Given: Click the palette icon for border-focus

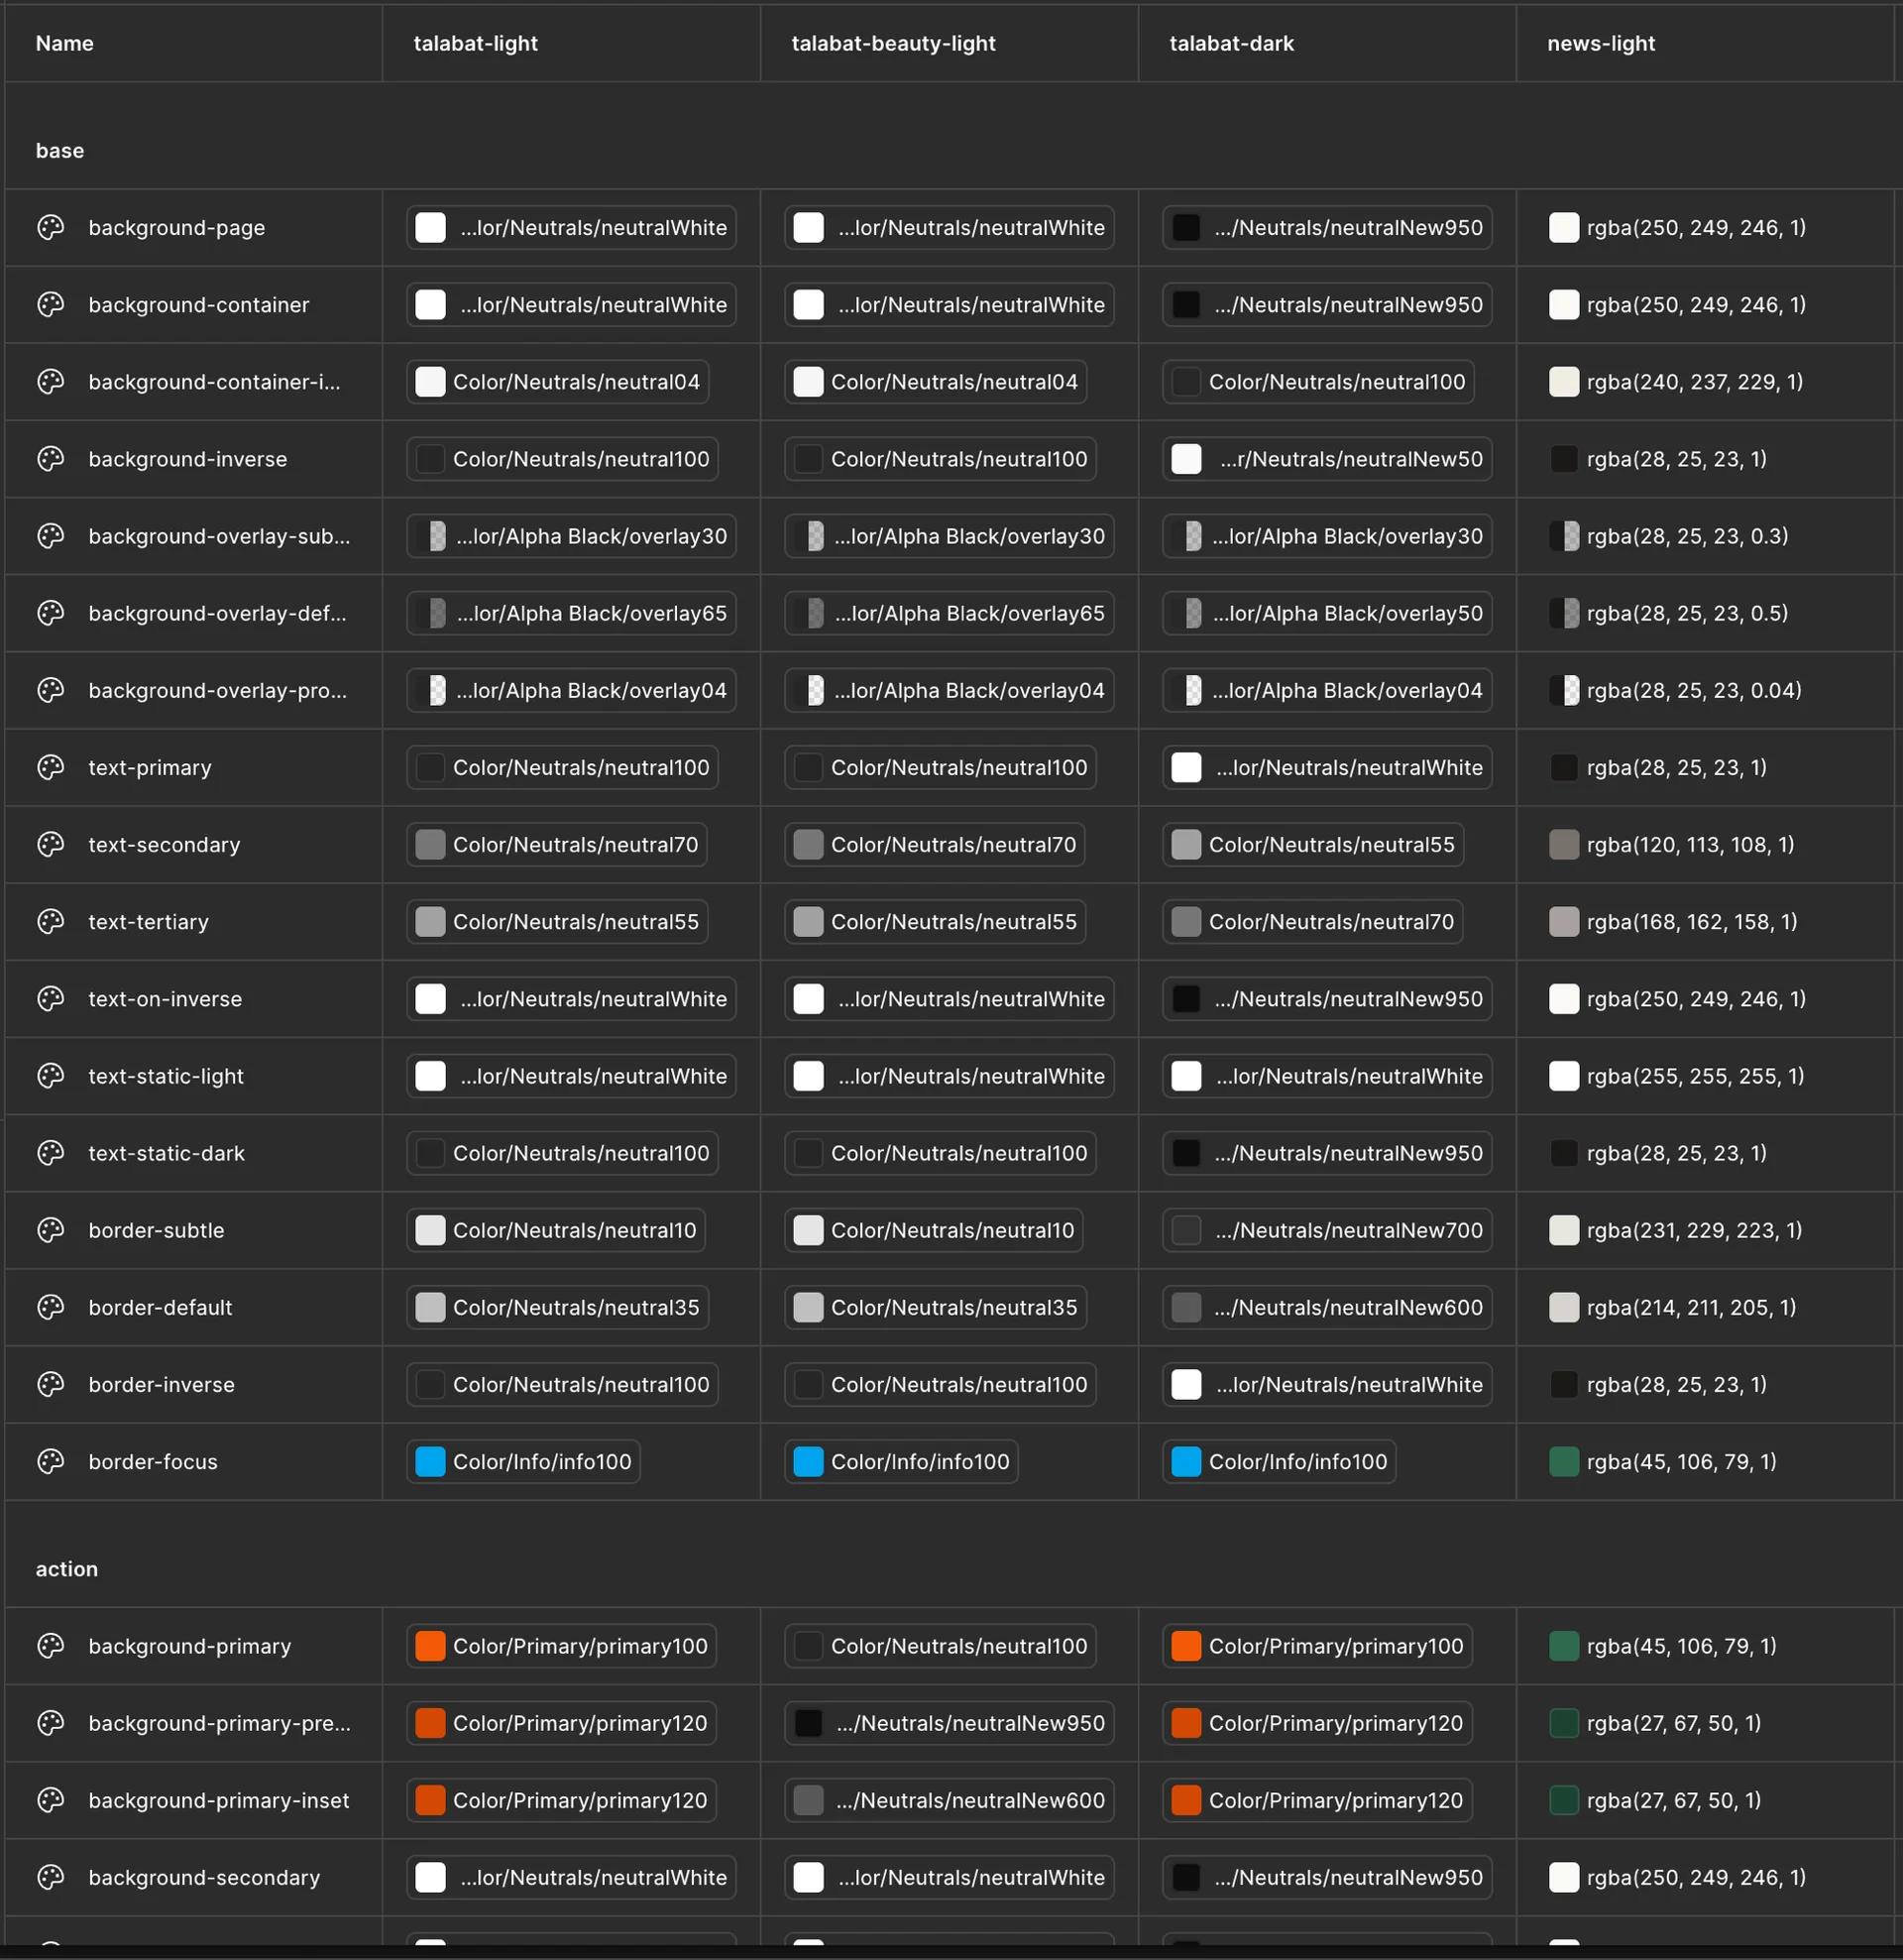Looking at the screenshot, I should click(x=50, y=1461).
